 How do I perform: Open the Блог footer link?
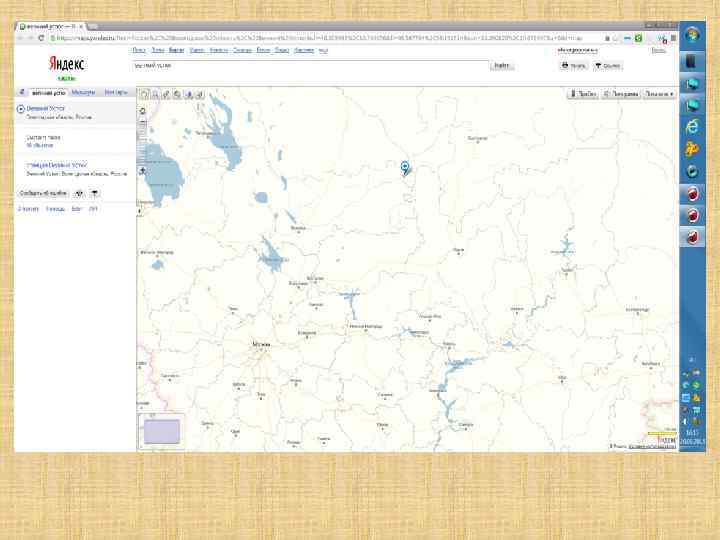click(x=76, y=209)
